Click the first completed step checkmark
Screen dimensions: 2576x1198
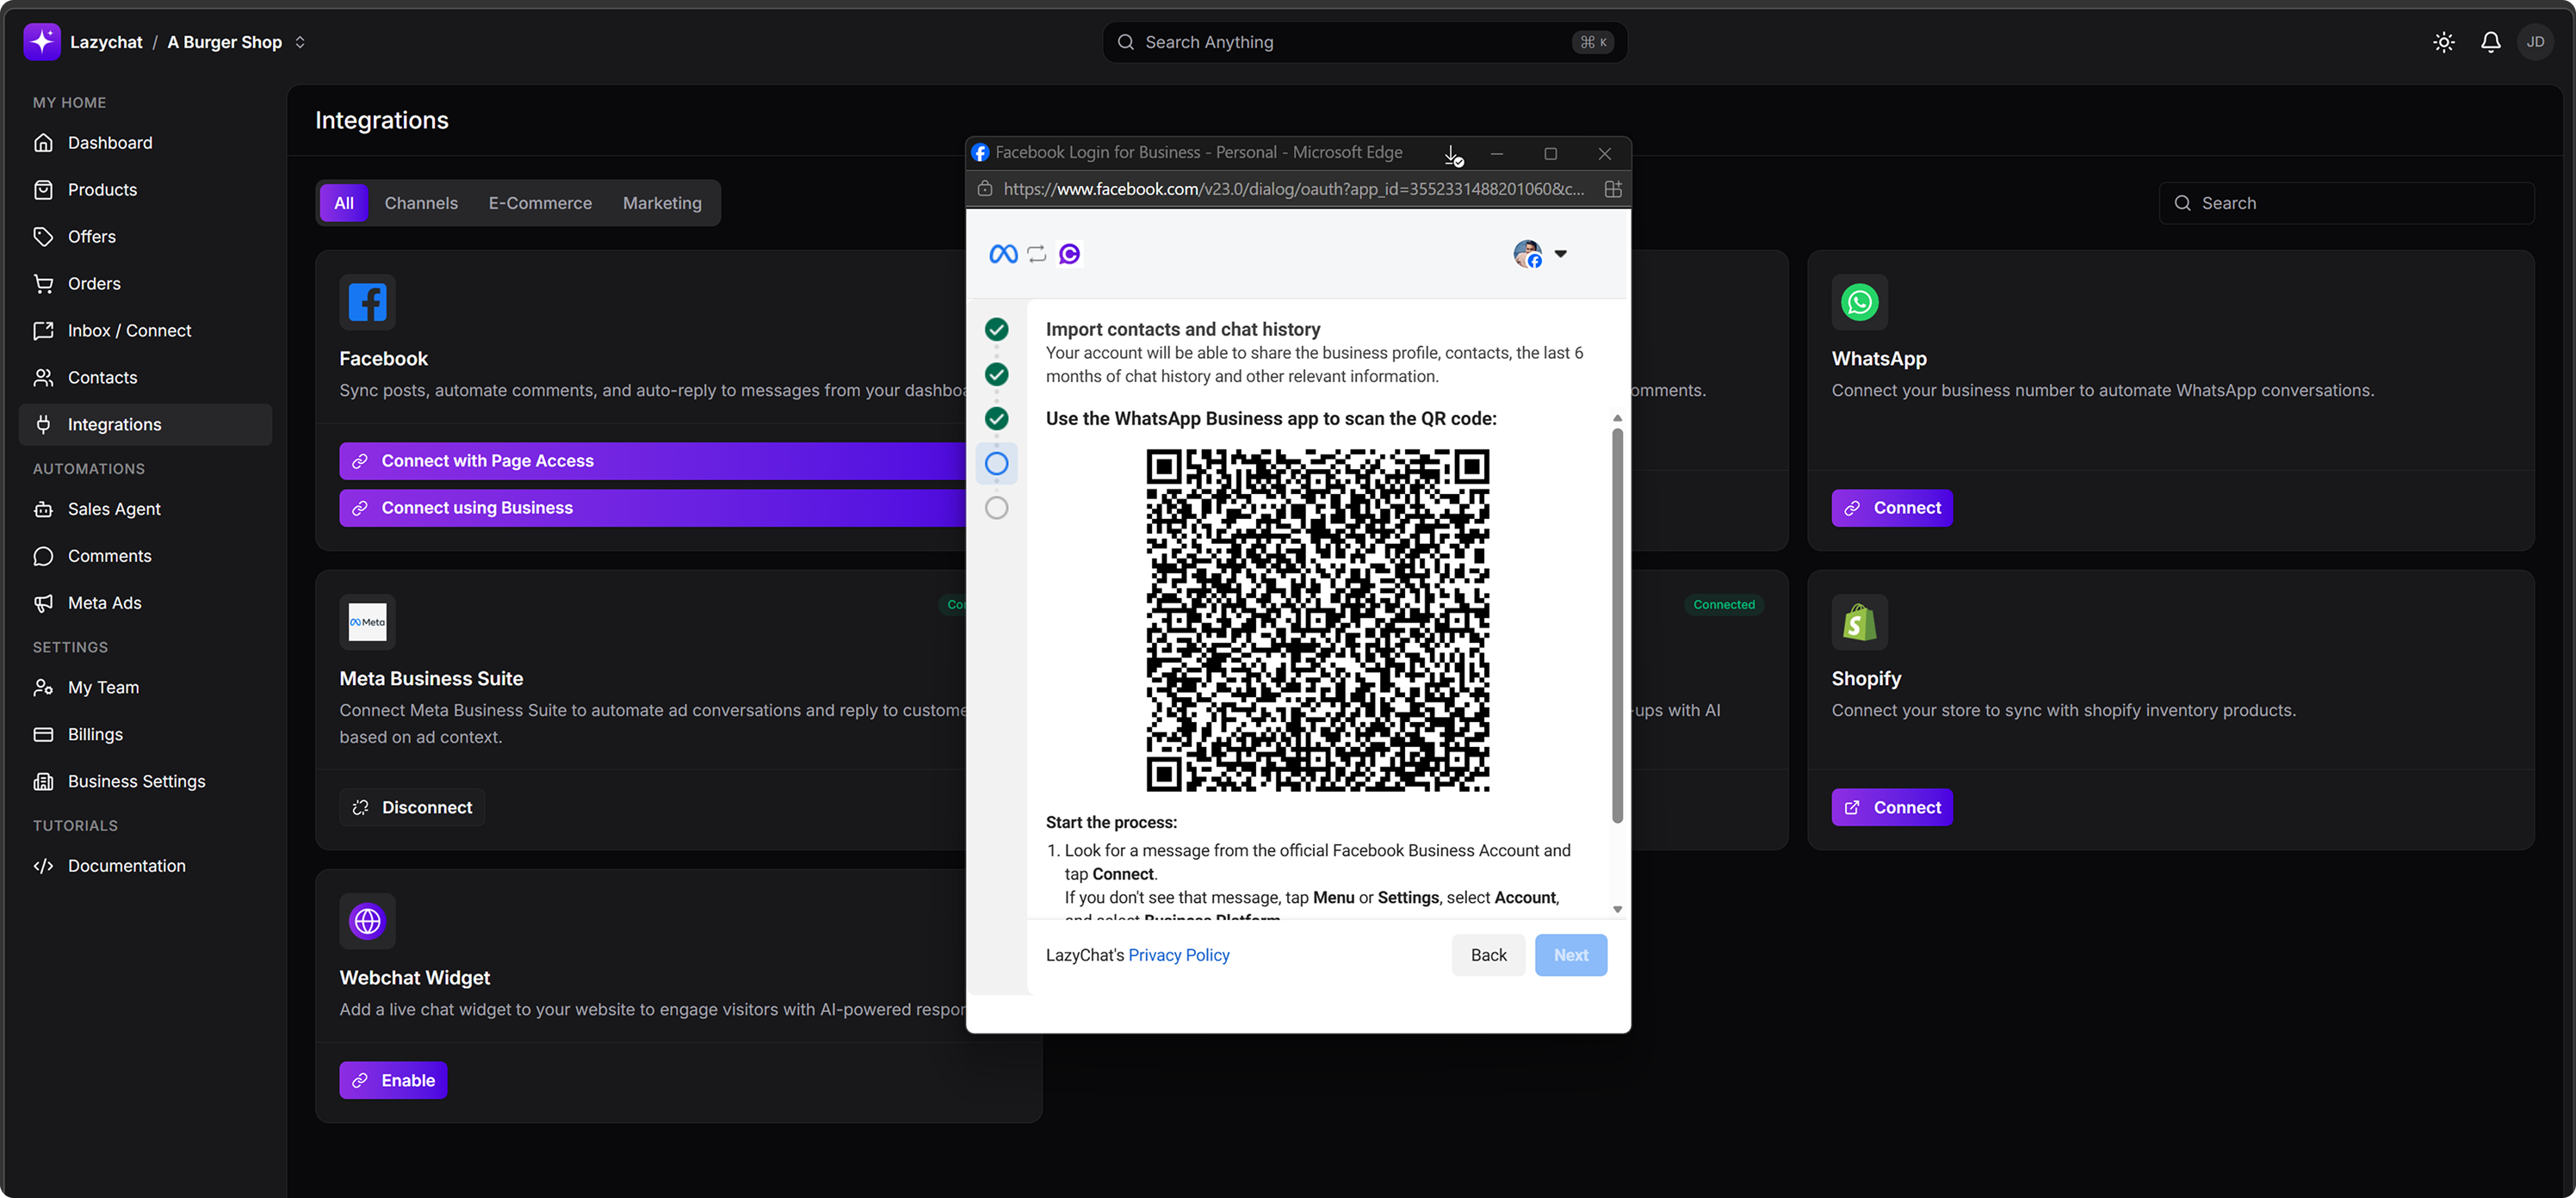click(996, 329)
